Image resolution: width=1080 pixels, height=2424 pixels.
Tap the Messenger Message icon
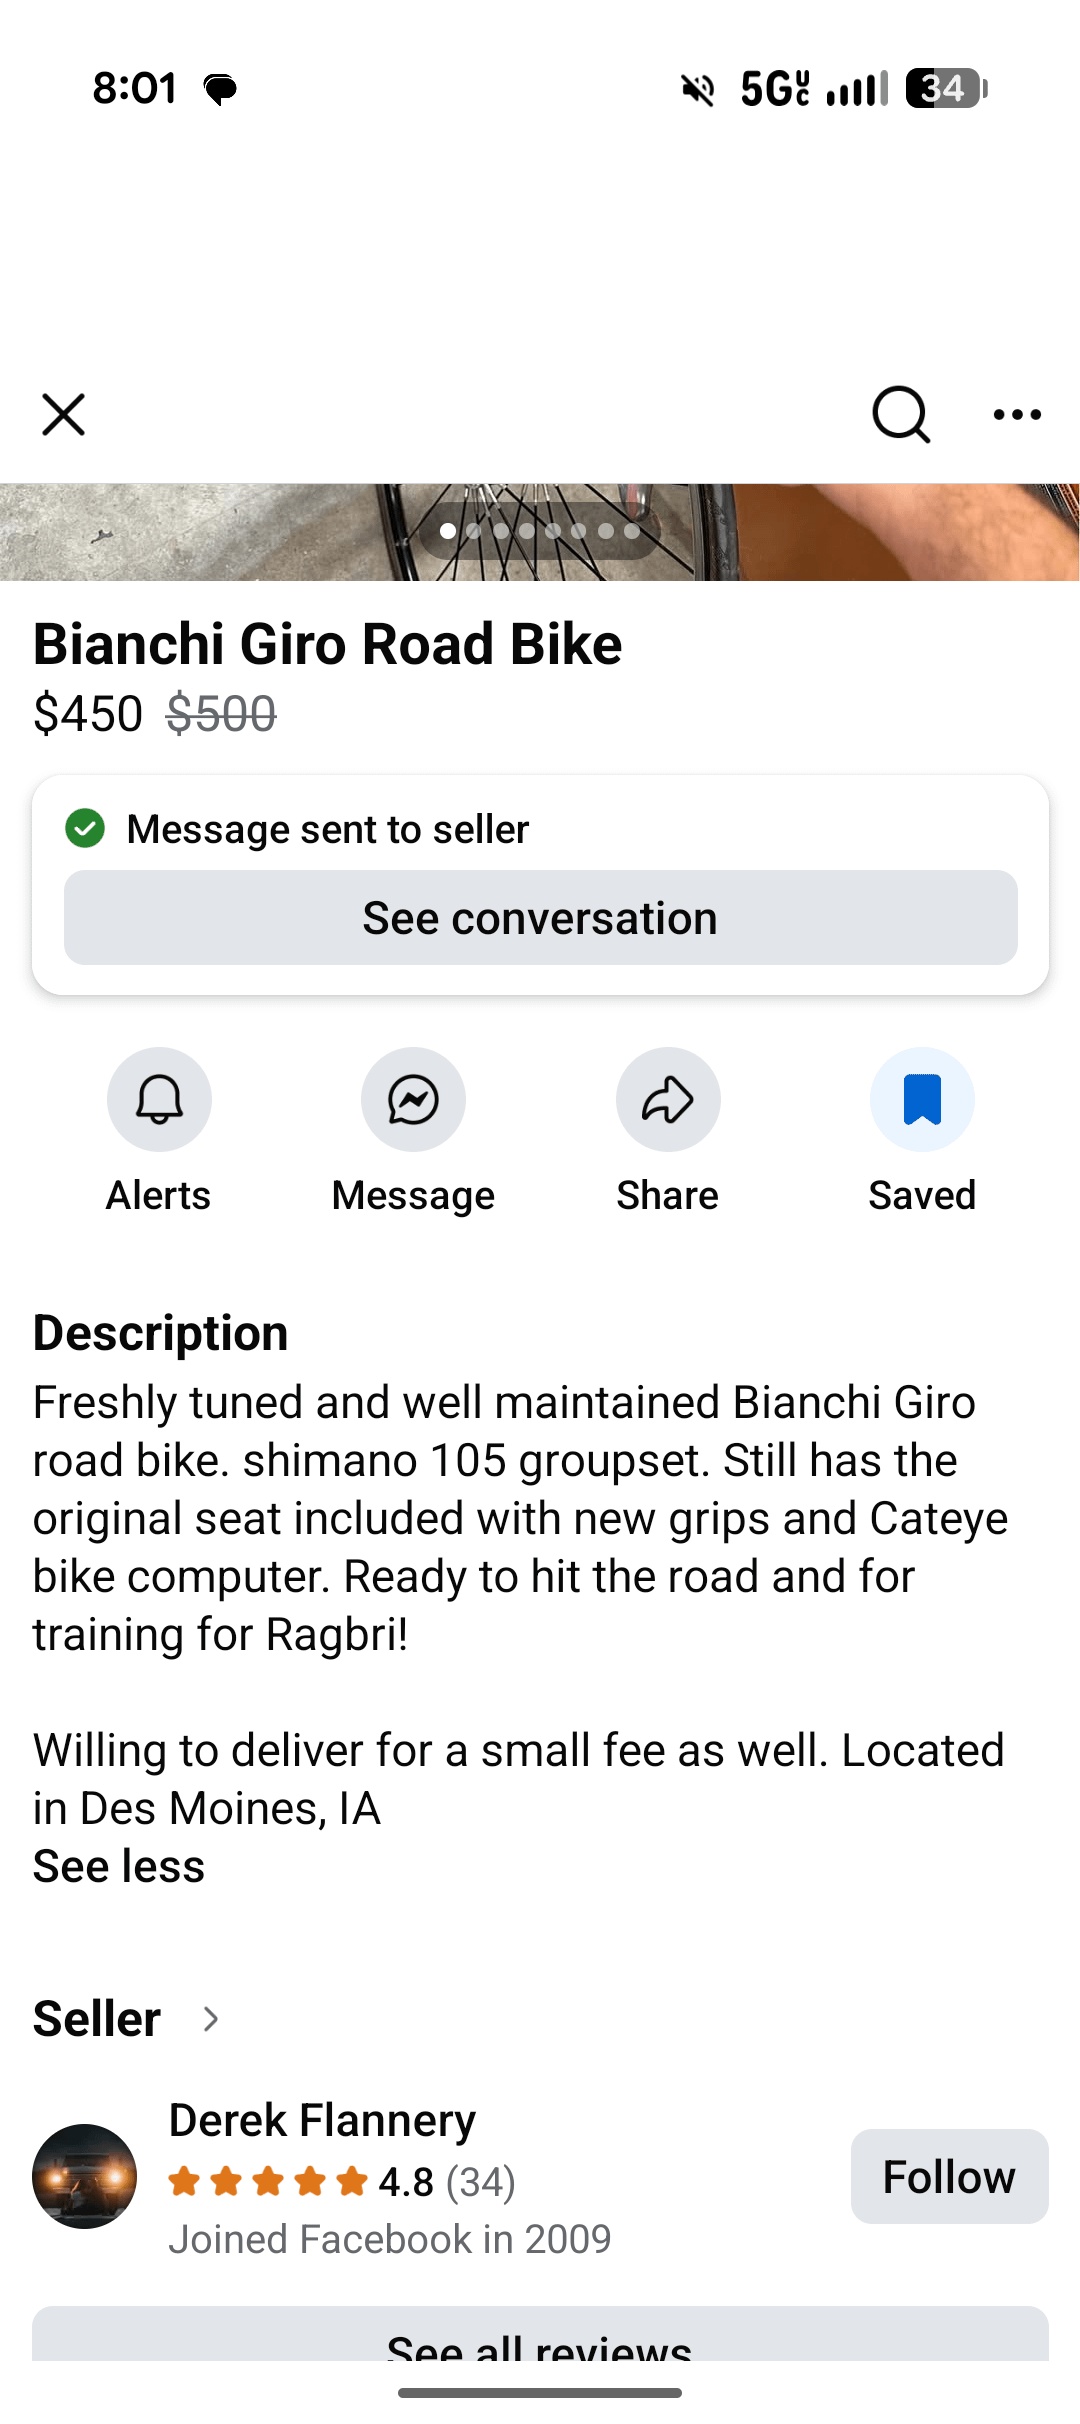click(x=413, y=1100)
